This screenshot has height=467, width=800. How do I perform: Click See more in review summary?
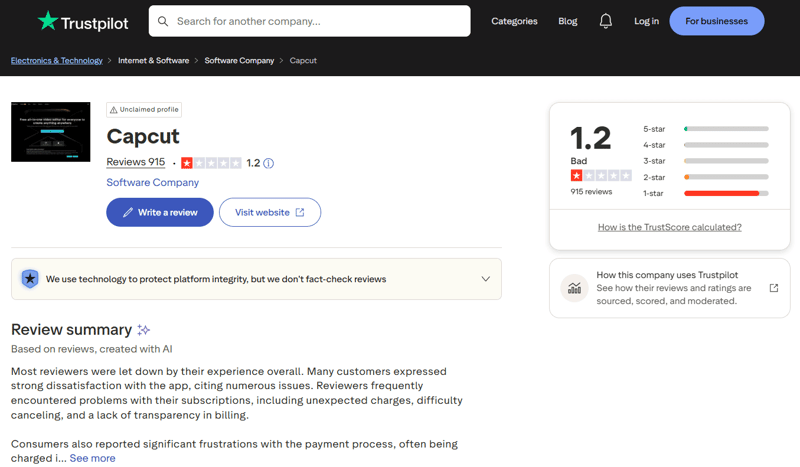point(92,458)
